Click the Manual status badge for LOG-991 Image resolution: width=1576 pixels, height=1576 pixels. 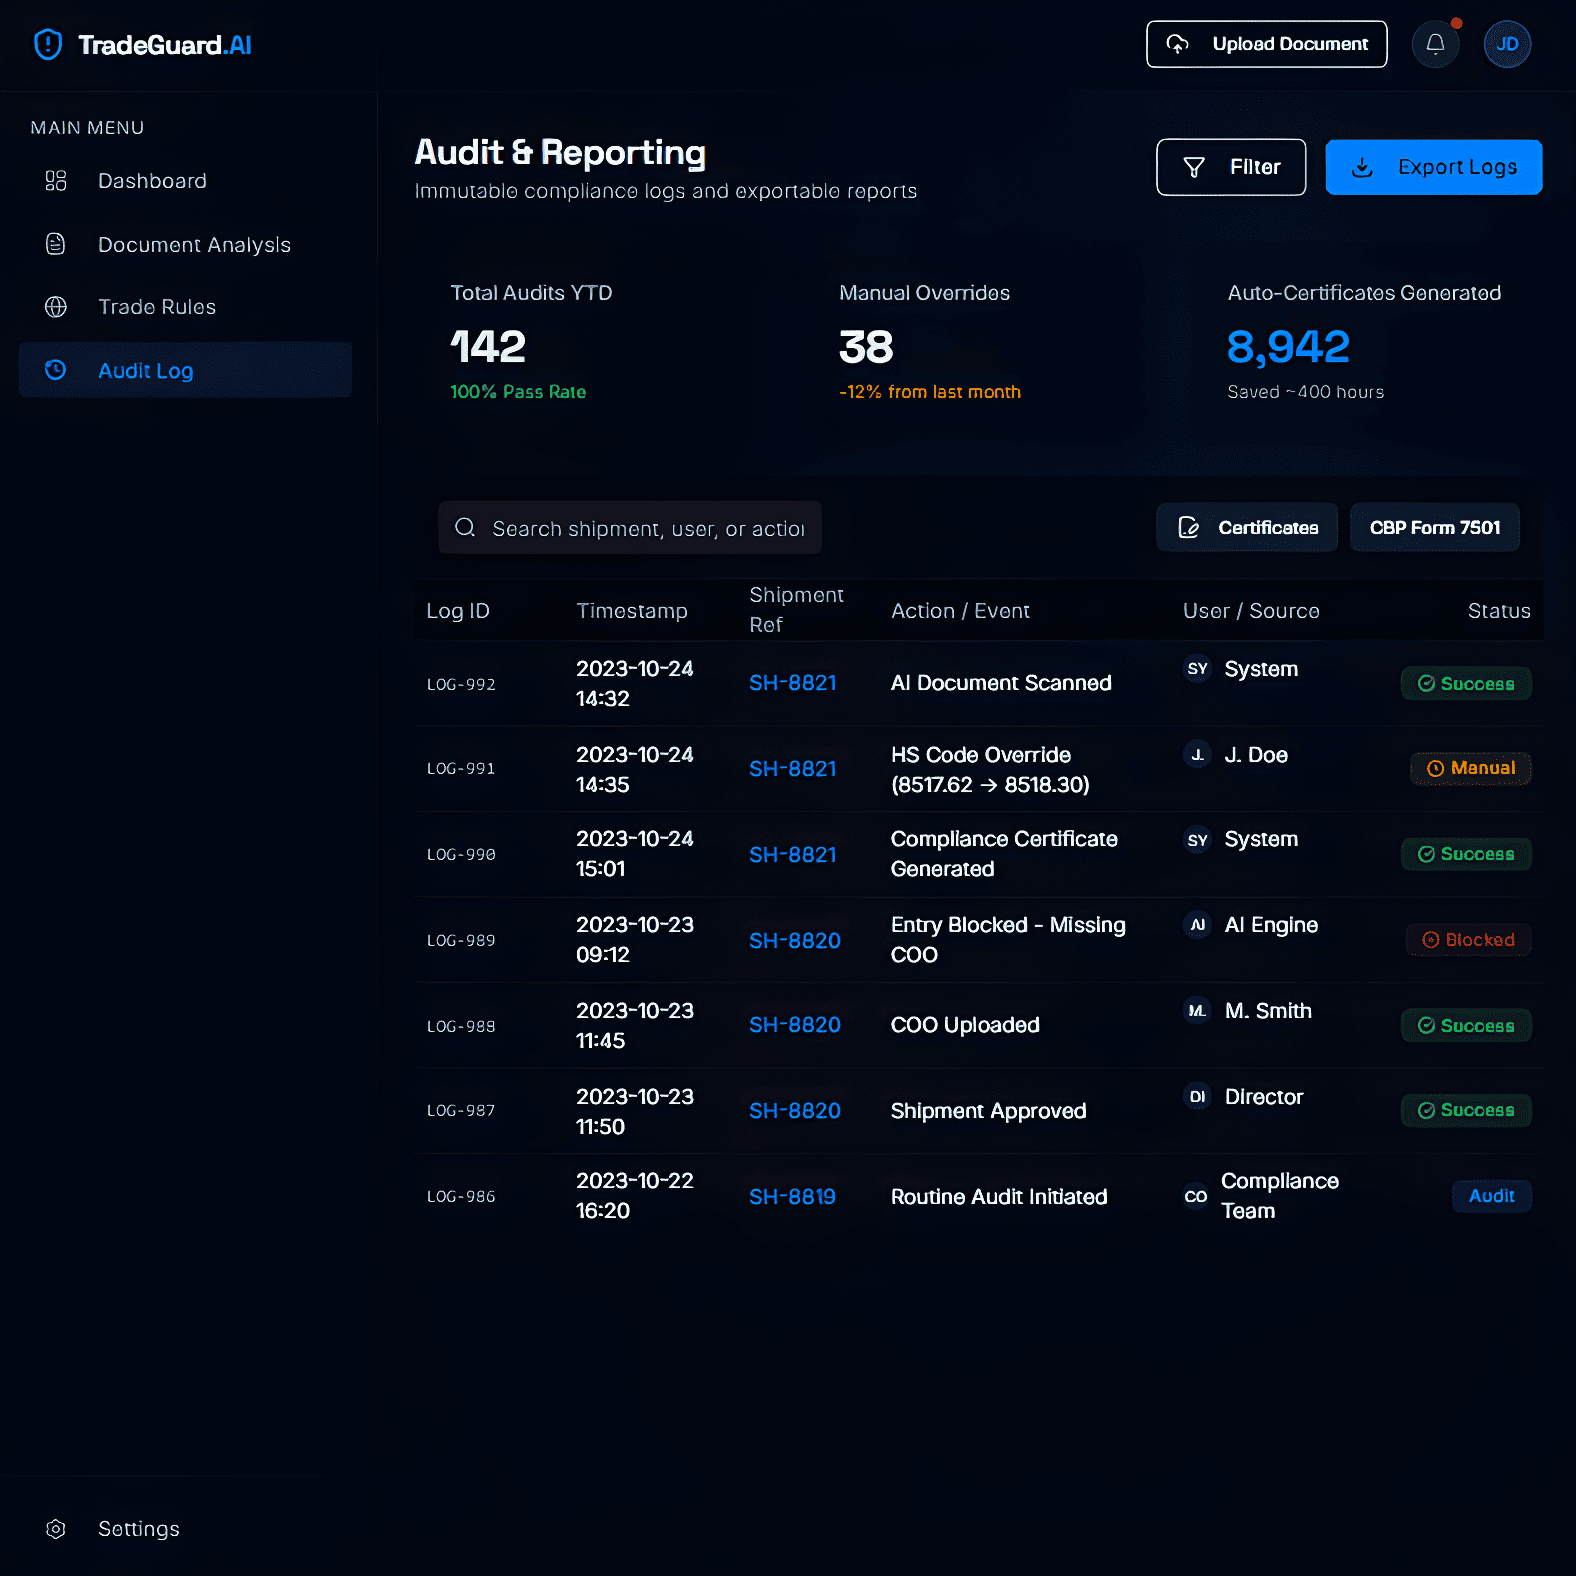[1470, 768]
